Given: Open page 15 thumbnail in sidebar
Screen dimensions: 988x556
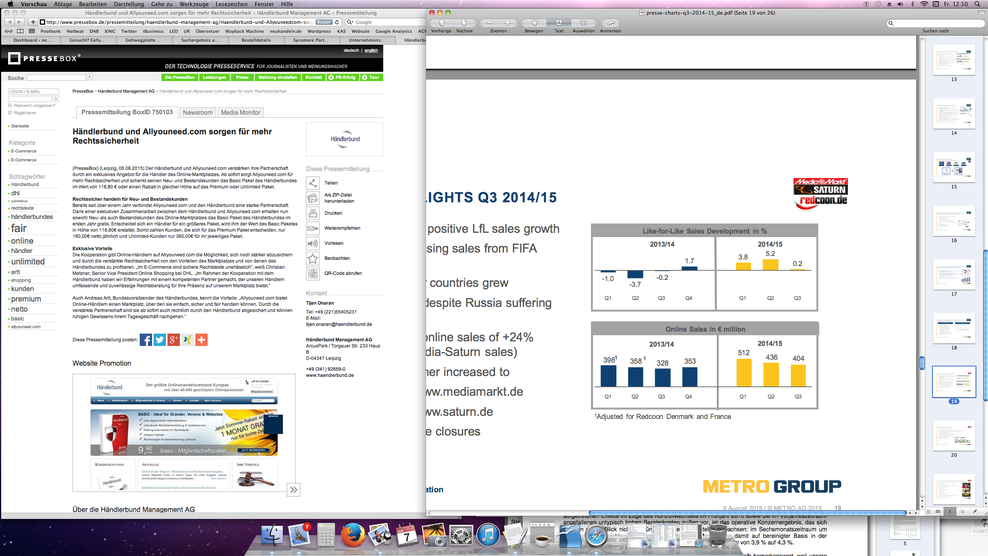Looking at the screenshot, I should 953,168.
